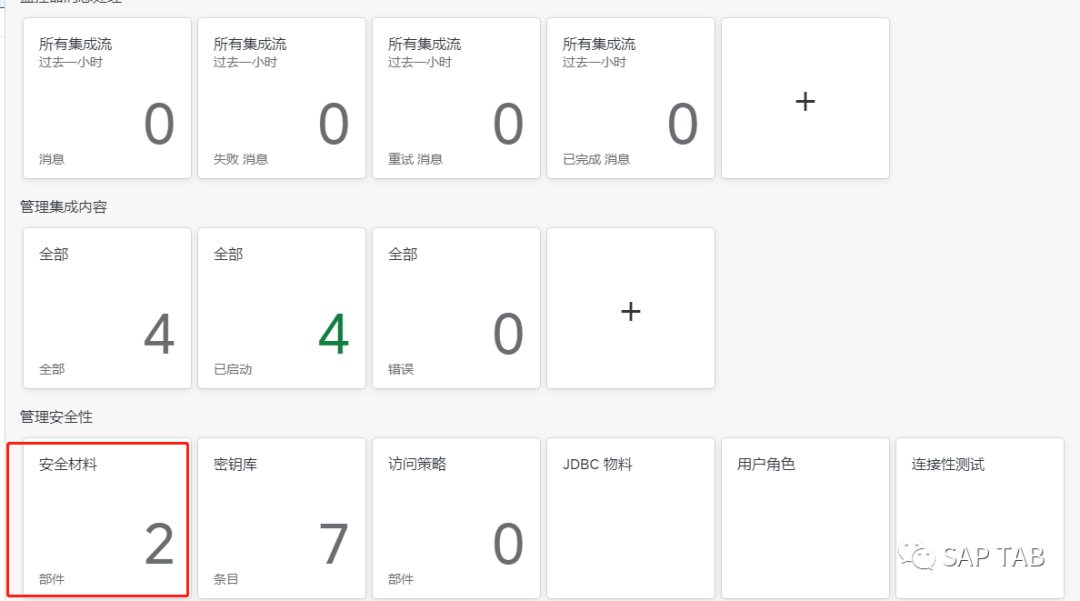Open the 所有集成流 消息 tile
The width and height of the screenshot is (1080, 601).
click(107, 98)
